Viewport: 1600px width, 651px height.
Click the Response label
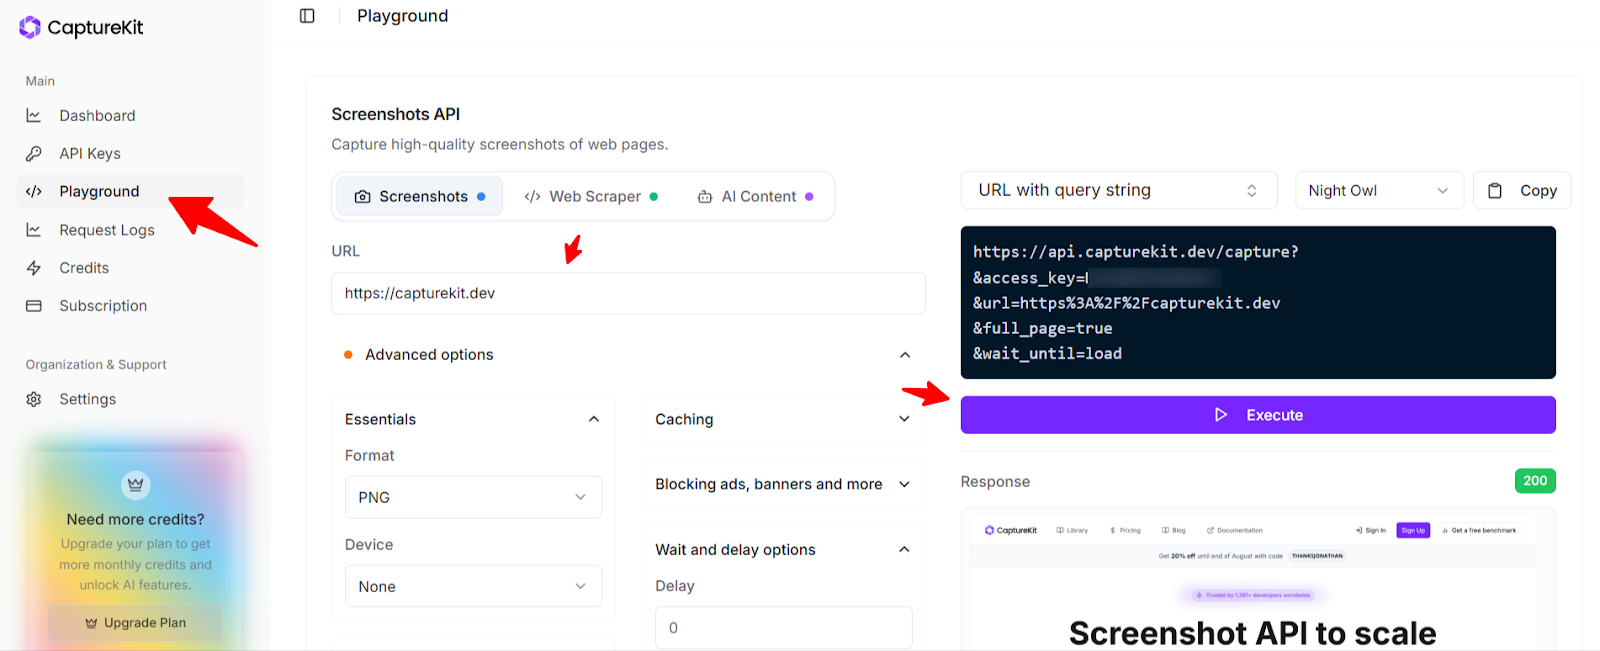pos(995,482)
